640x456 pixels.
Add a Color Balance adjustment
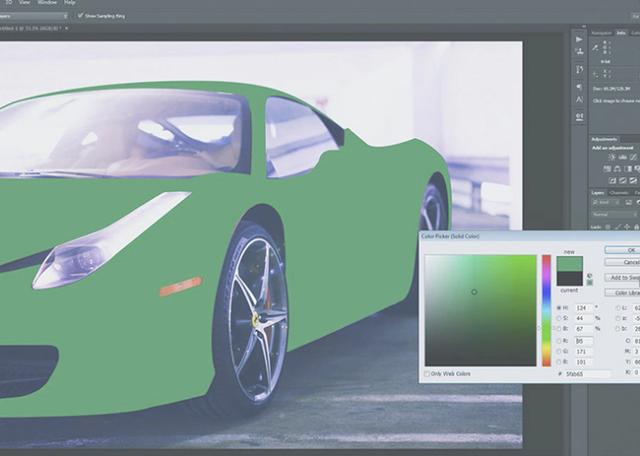coord(618,169)
